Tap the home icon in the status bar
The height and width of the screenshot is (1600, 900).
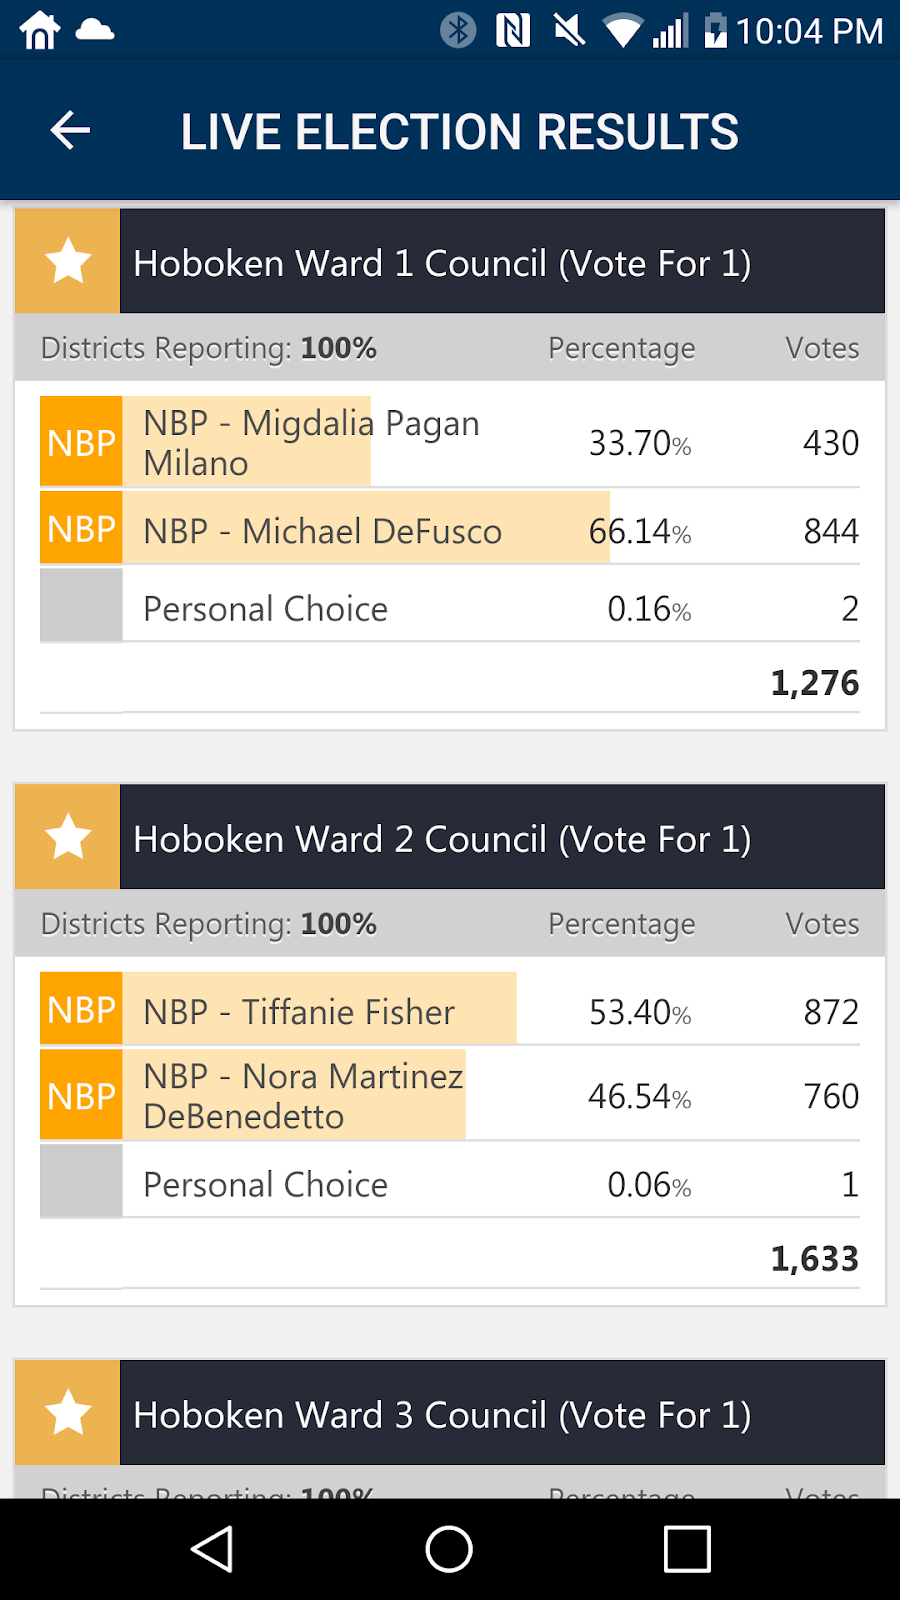point(38,30)
